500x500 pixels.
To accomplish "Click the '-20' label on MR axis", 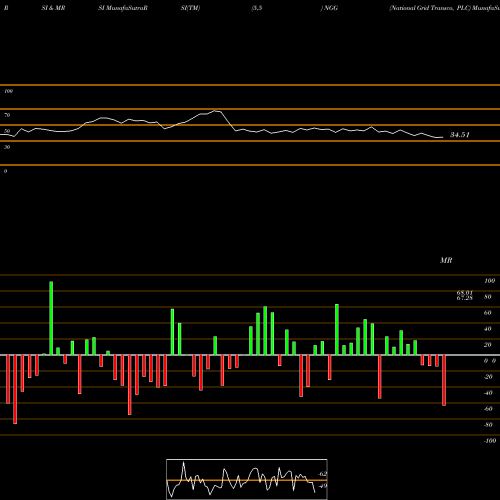I will tap(488, 377).
